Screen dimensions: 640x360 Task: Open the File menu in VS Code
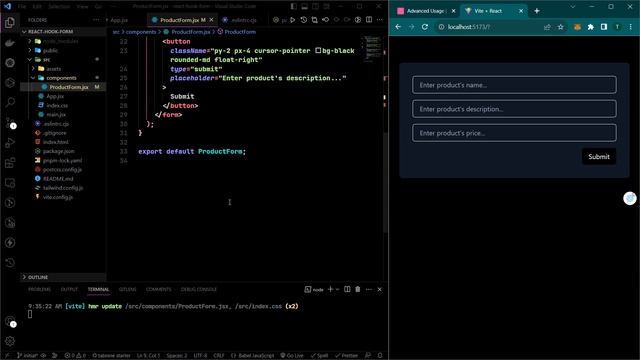pyautogui.click(x=22, y=7)
